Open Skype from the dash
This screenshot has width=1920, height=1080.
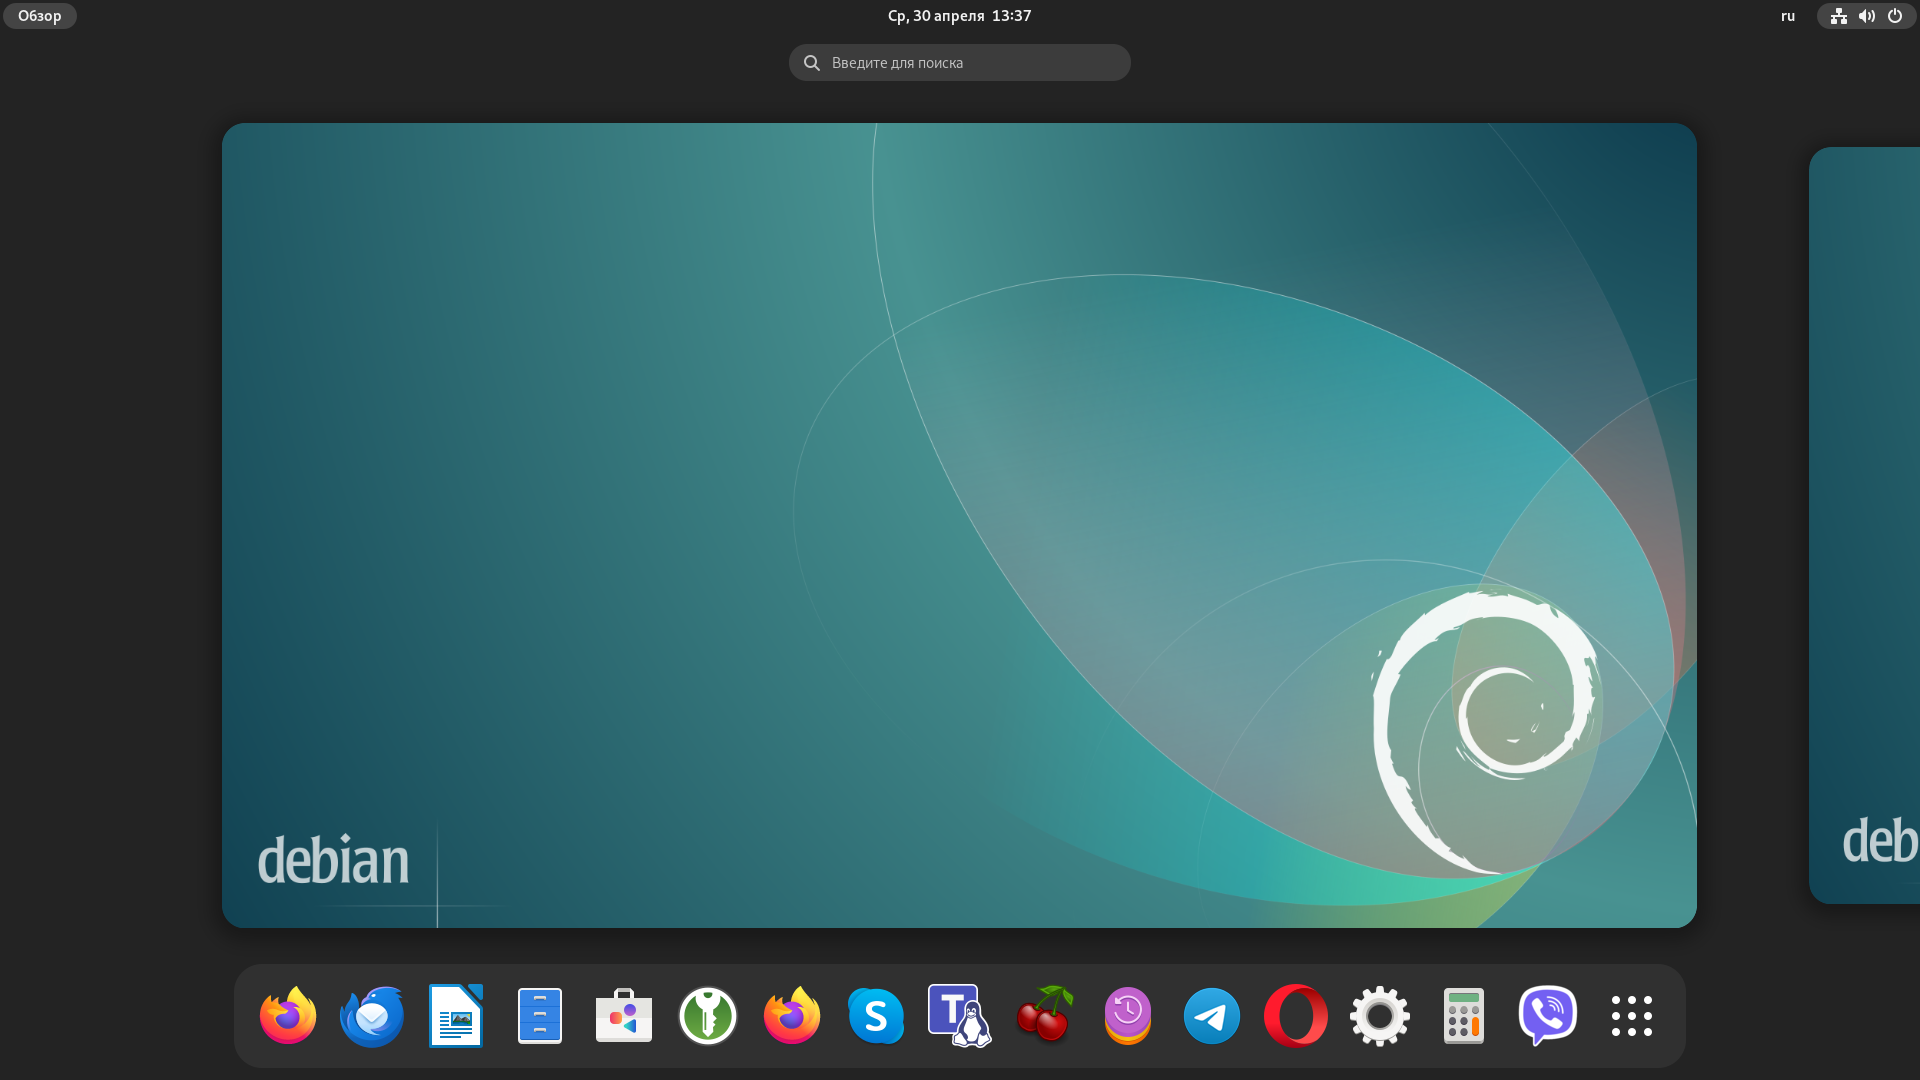coord(876,1015)
